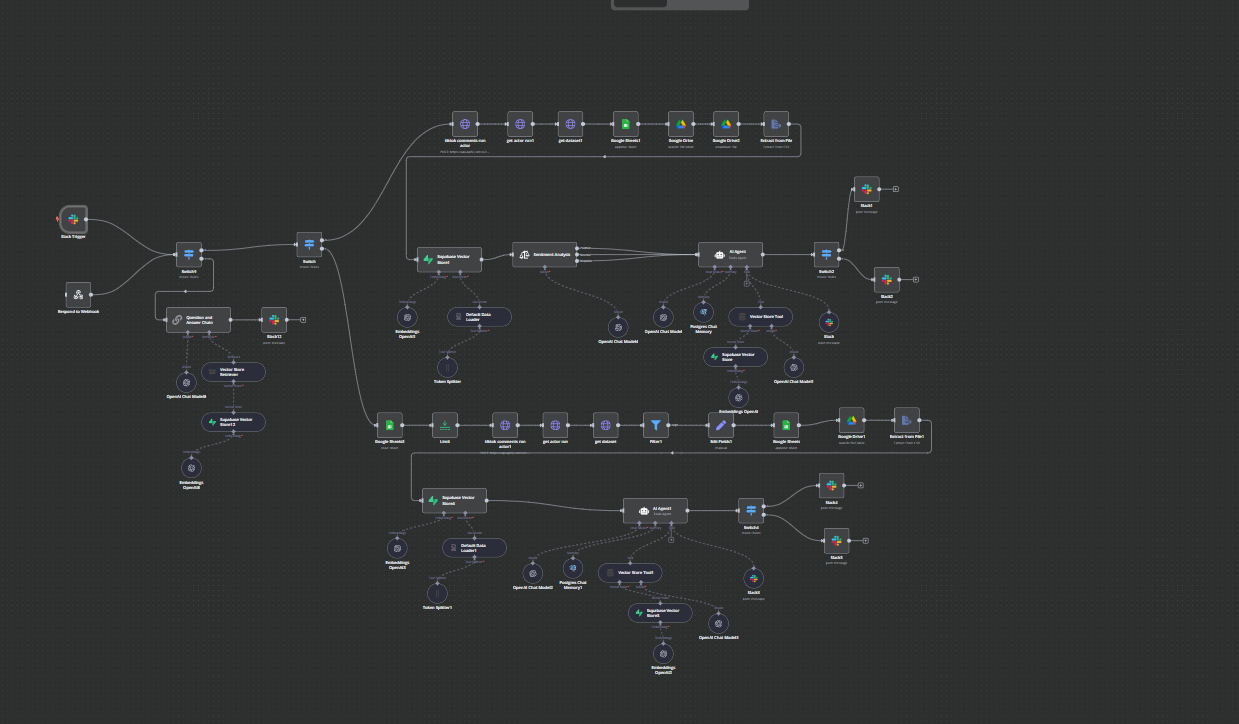Image resolution: width=1239 pixels, height=724 pixels.
Task: Add node after Slack12 output plus
Action: click(303, 320)
